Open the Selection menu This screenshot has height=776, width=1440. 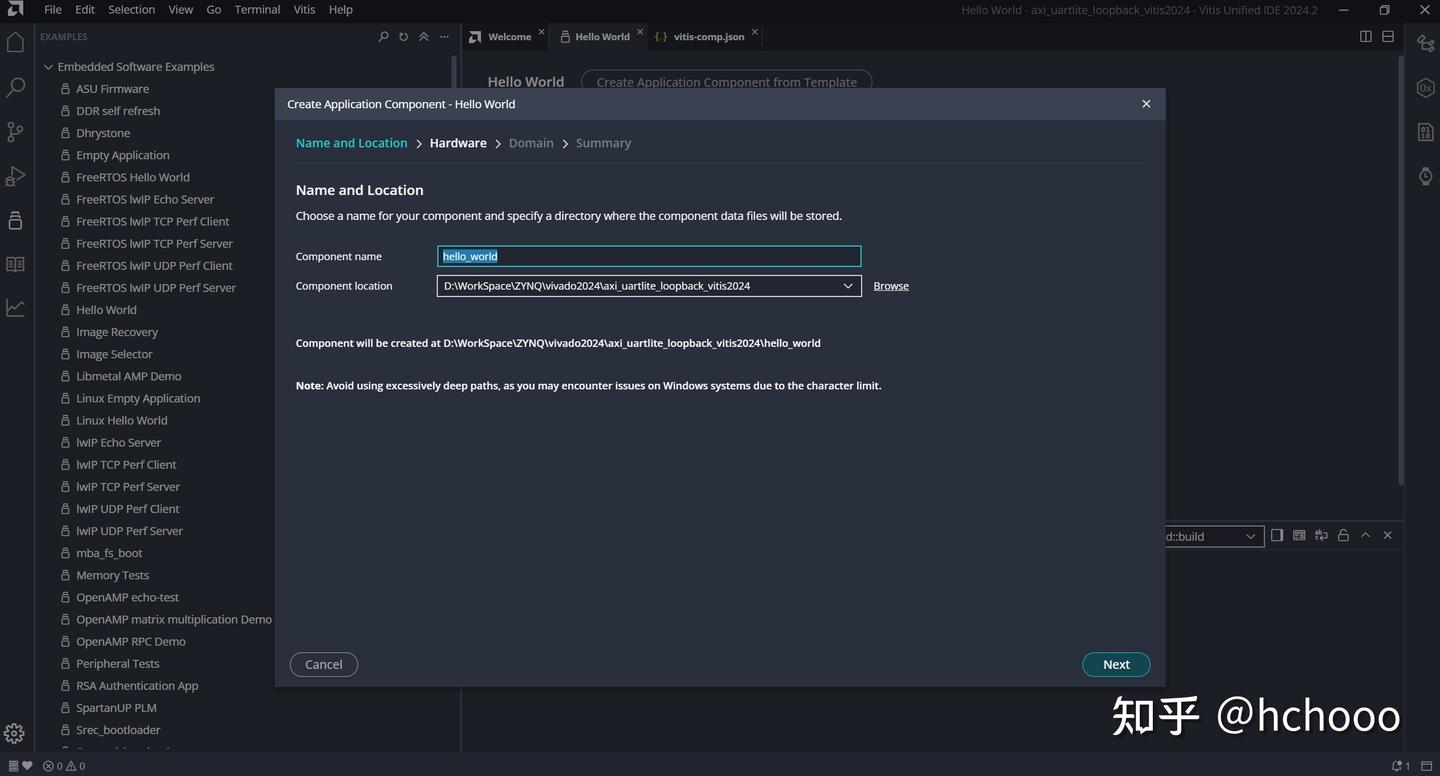(x=132, y=9)
